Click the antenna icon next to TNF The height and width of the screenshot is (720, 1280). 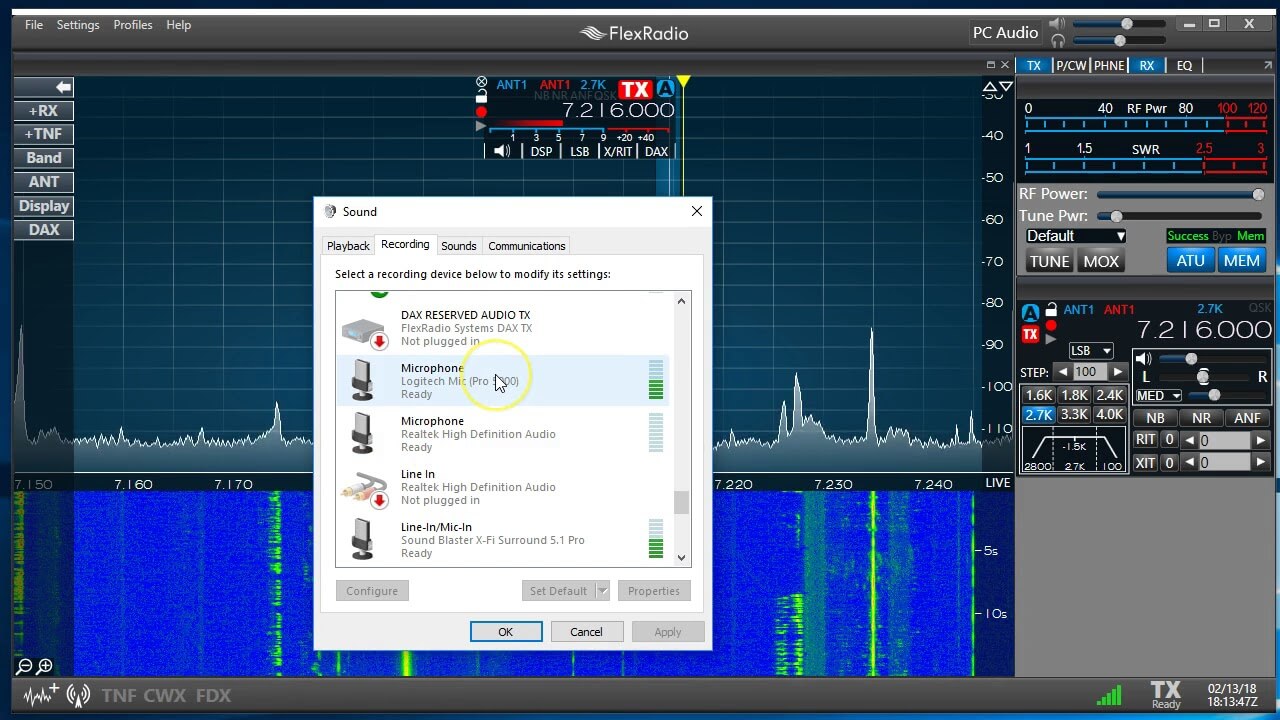(78, 694)
